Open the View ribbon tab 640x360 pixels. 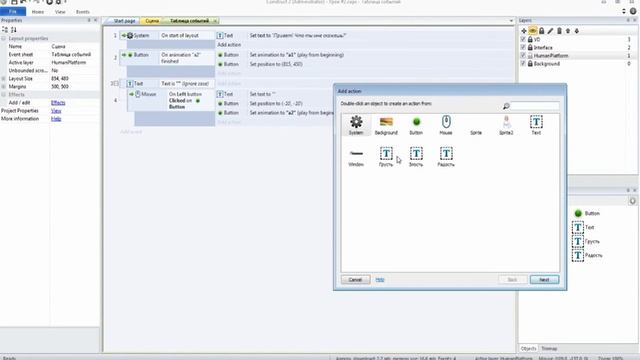click(x=60, y=12)
